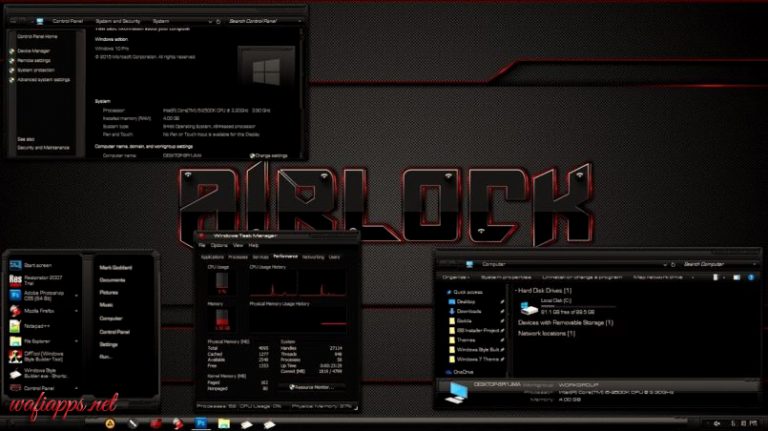The width and height of the screenshot is (768, 431).
Task: Toggle the preview pane icon in Computer window
Action: (x=737, y=277)
